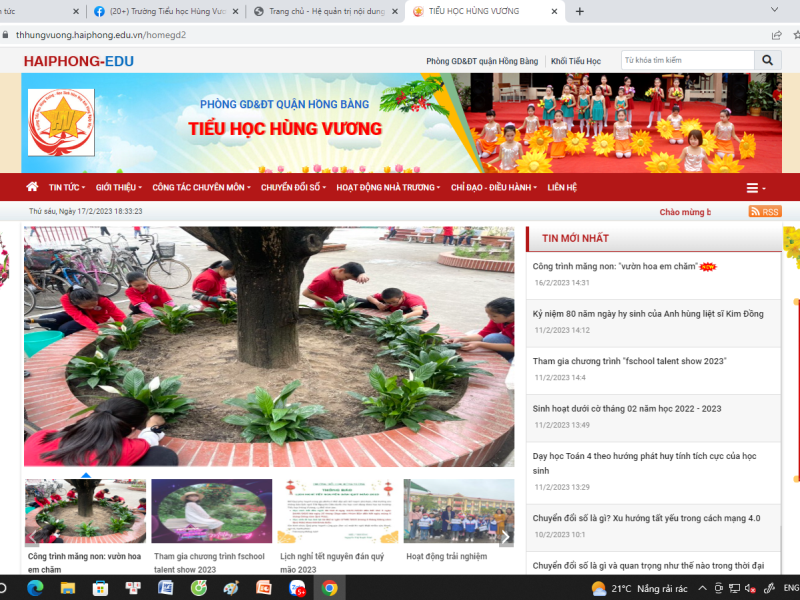
Task: Open the HOẠT ĐỘNG NHÀ TRƯỜNG menu
Action: point(390,188)
